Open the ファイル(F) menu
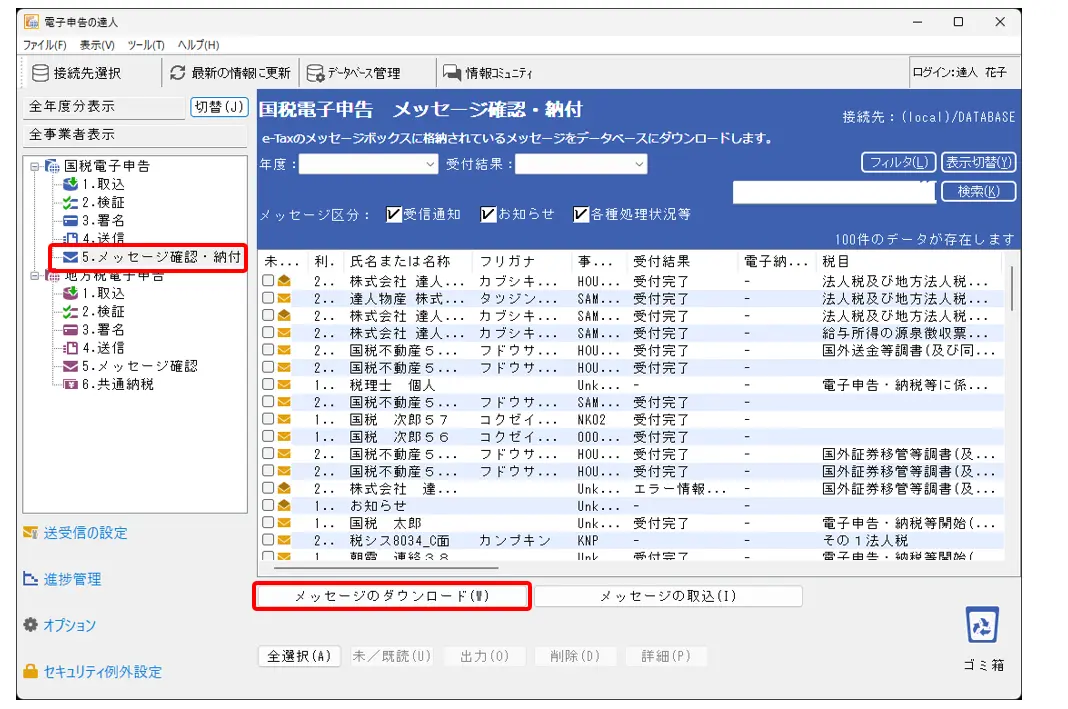 (44, 45)
